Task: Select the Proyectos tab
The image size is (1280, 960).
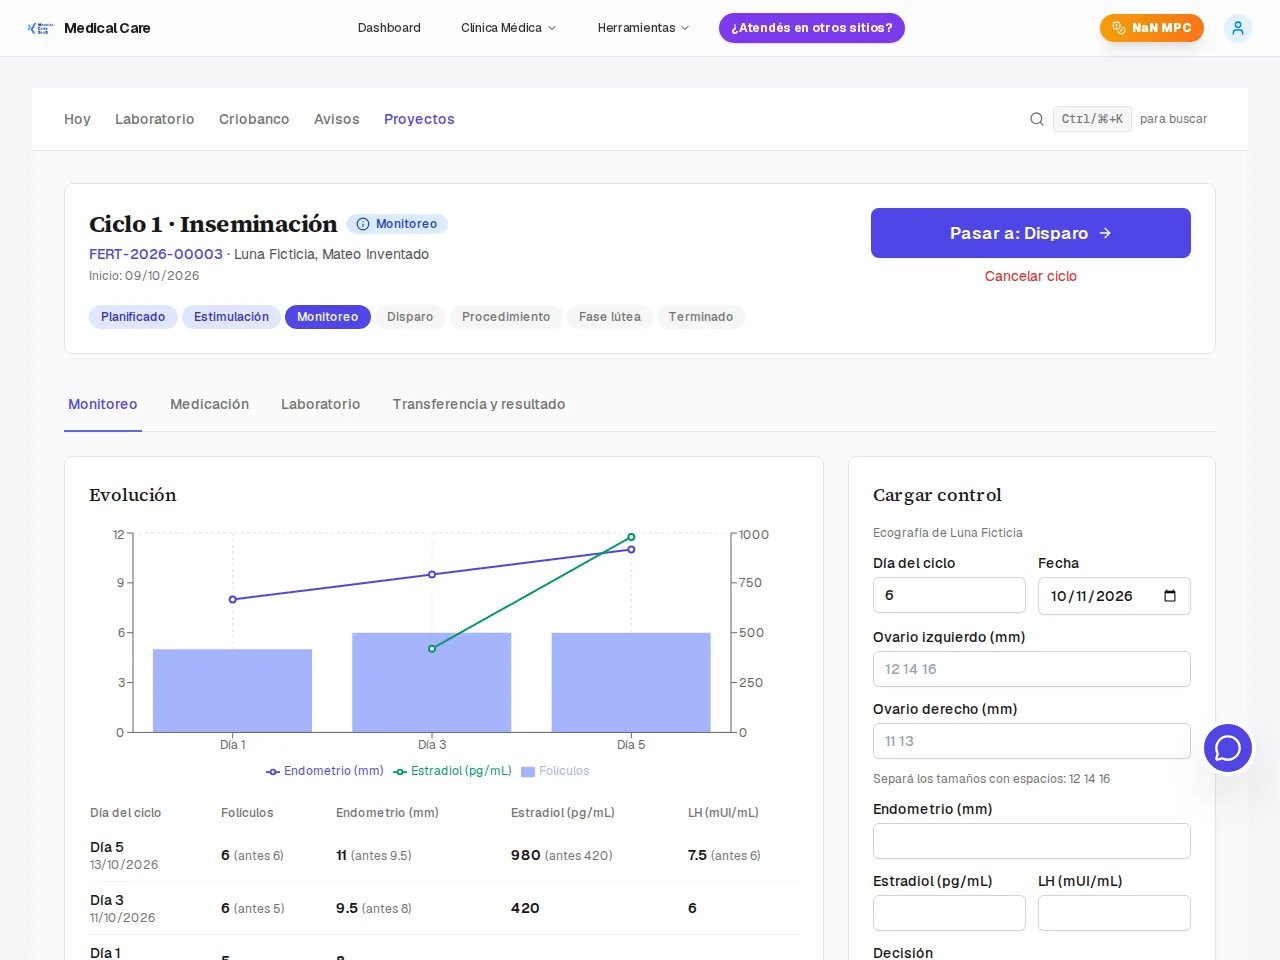Action: [x=419, y=119]
